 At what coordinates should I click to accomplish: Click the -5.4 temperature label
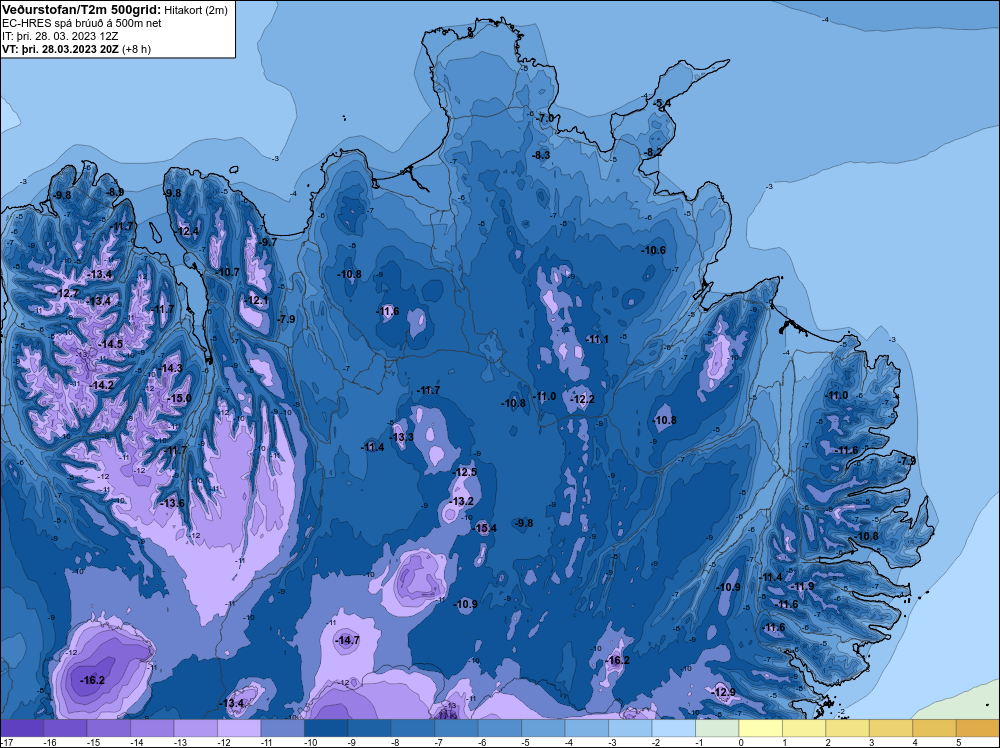pyautogui.click(x=663, y=103)
